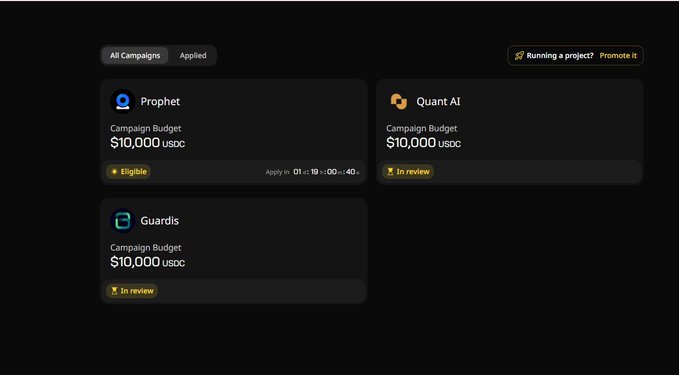Viewport: 679px width, 375px height.
Task: Click the hourglass icon in Quant AI status
Action: click(390, 171)
